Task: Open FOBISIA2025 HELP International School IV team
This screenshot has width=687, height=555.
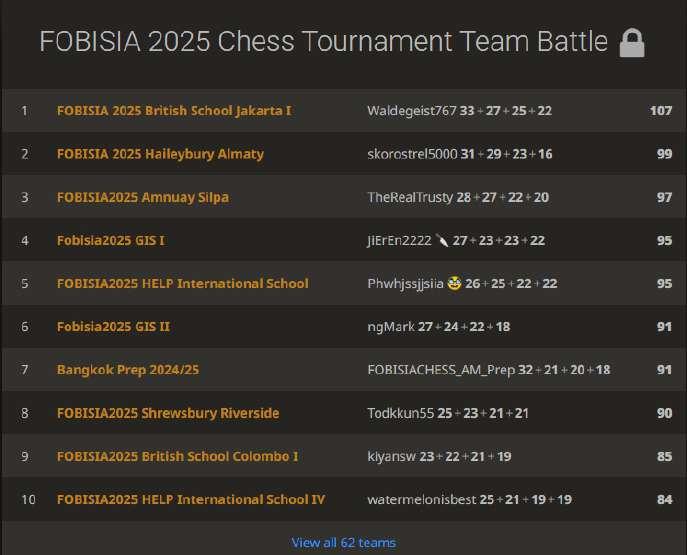Action: coord(191,499)
